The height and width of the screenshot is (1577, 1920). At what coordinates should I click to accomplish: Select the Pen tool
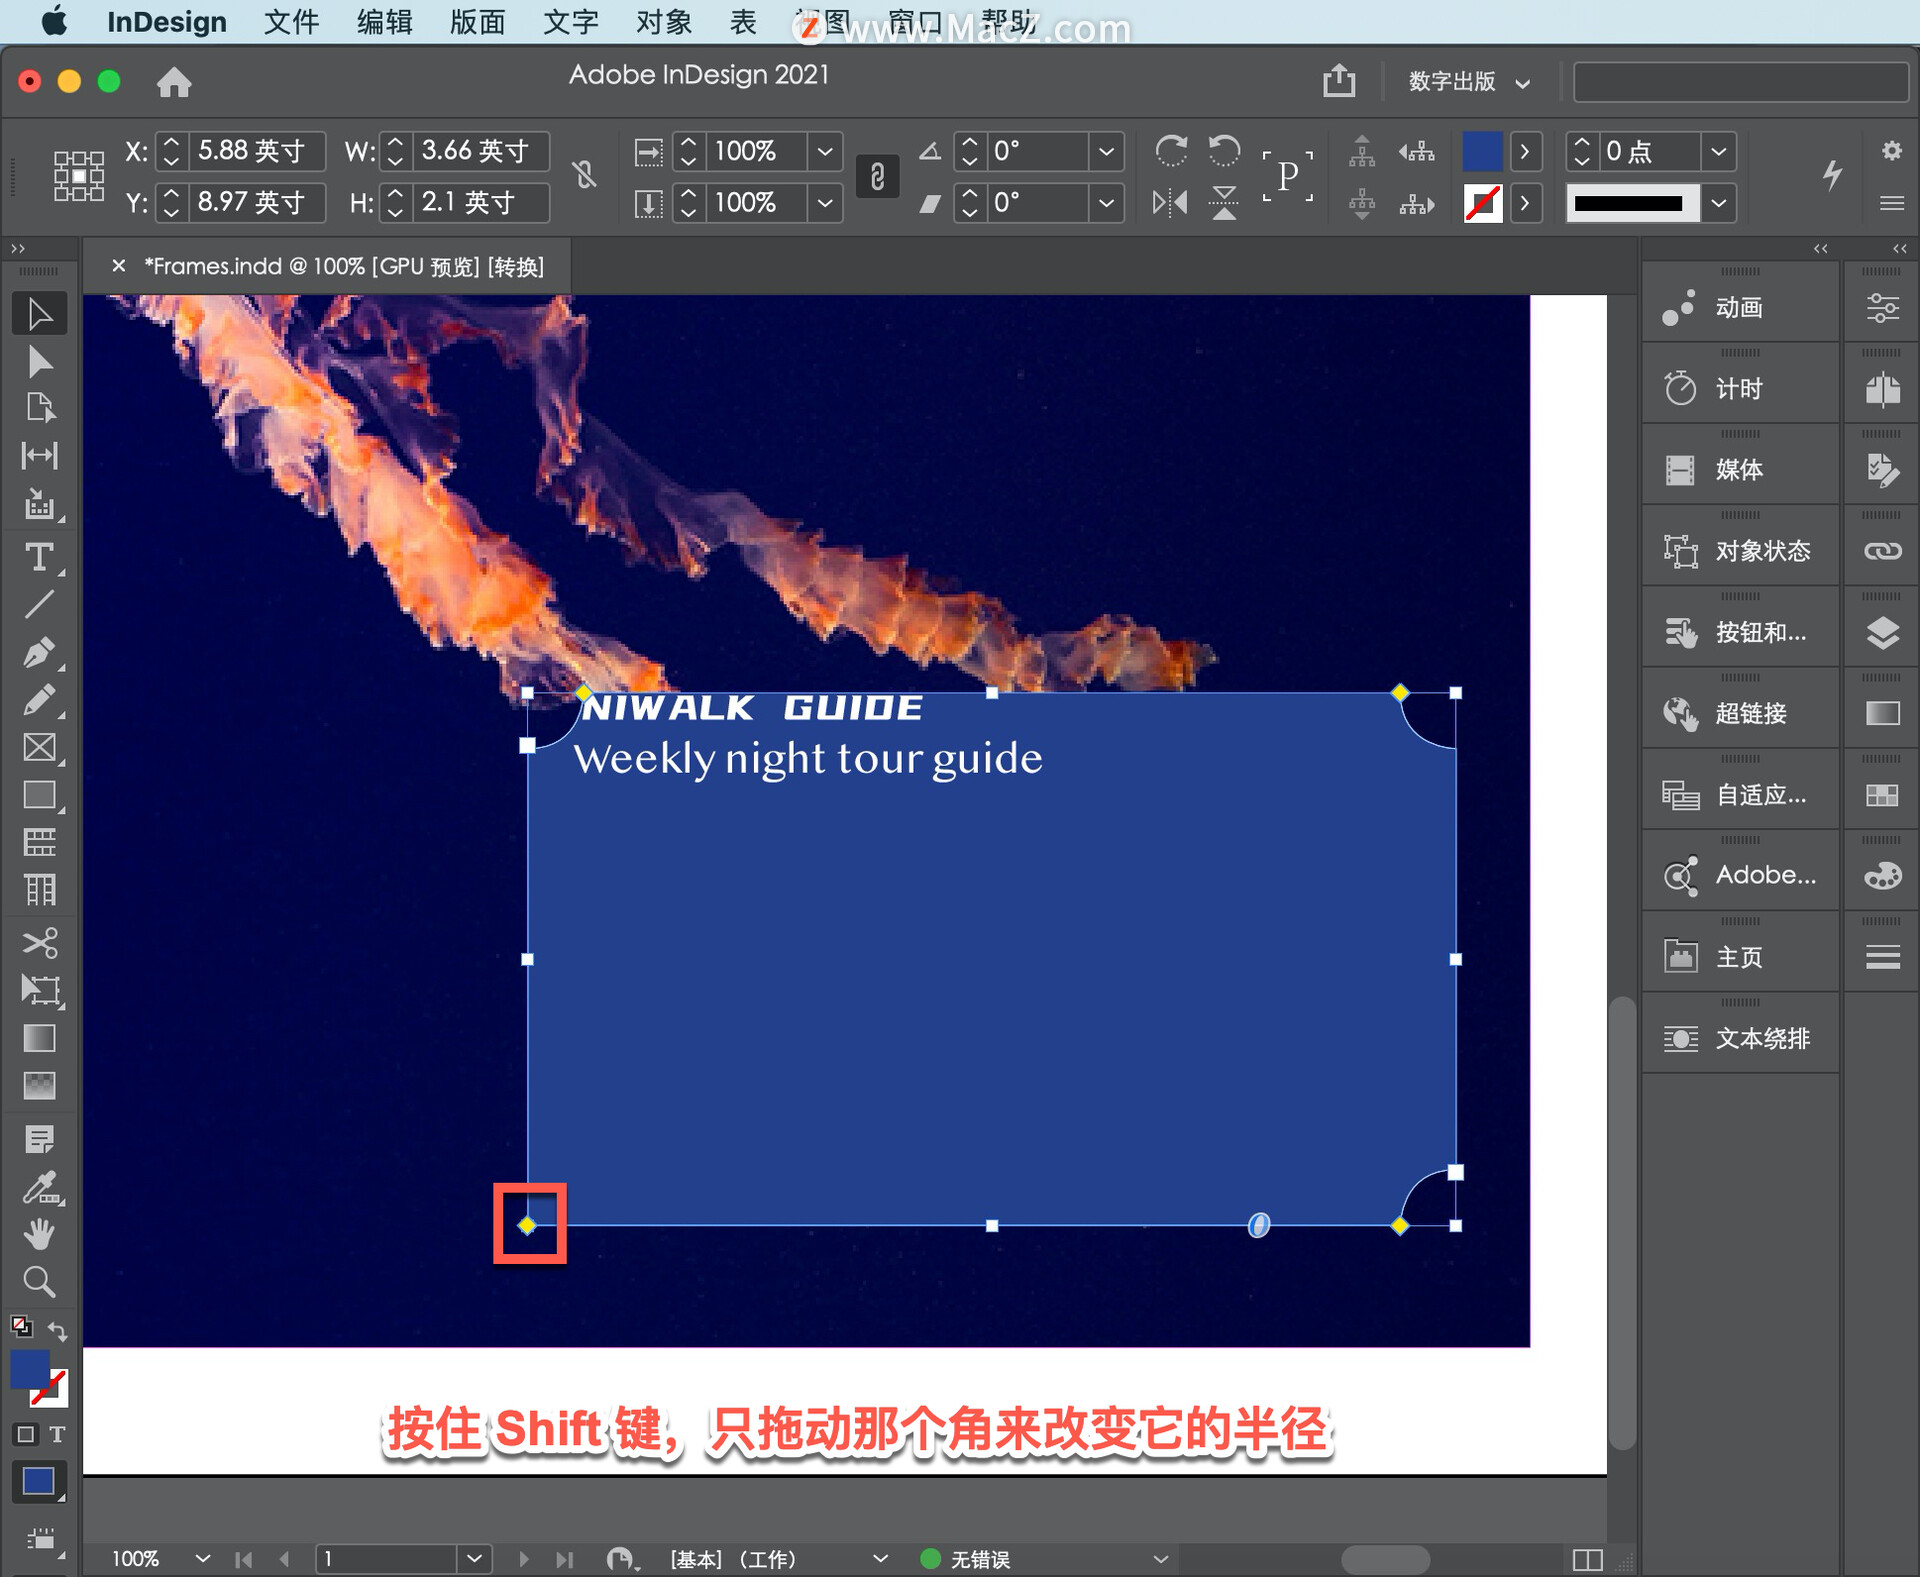(39, 652)
